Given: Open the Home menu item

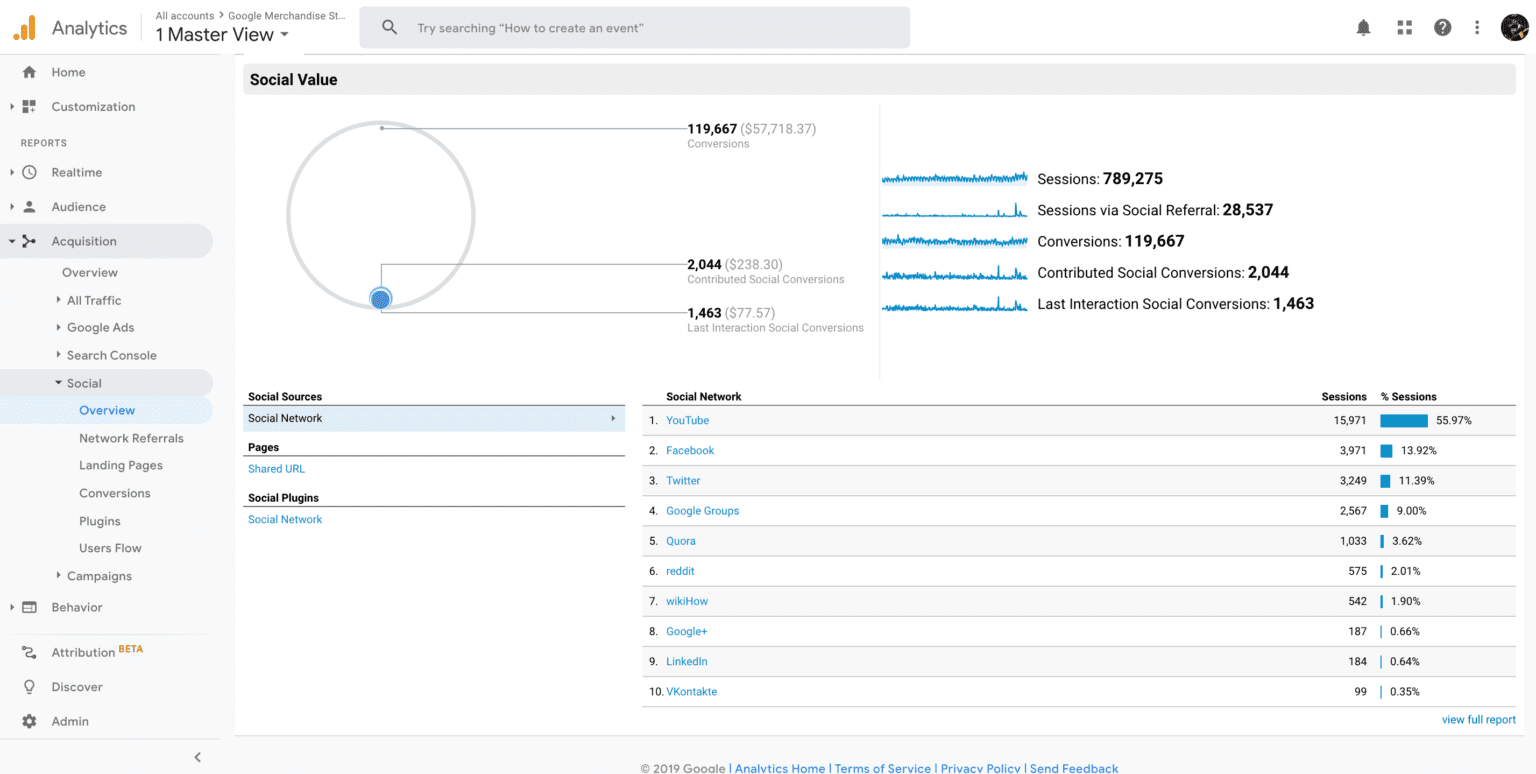Looking at the screenshot, I should click(x=68, y=72).
